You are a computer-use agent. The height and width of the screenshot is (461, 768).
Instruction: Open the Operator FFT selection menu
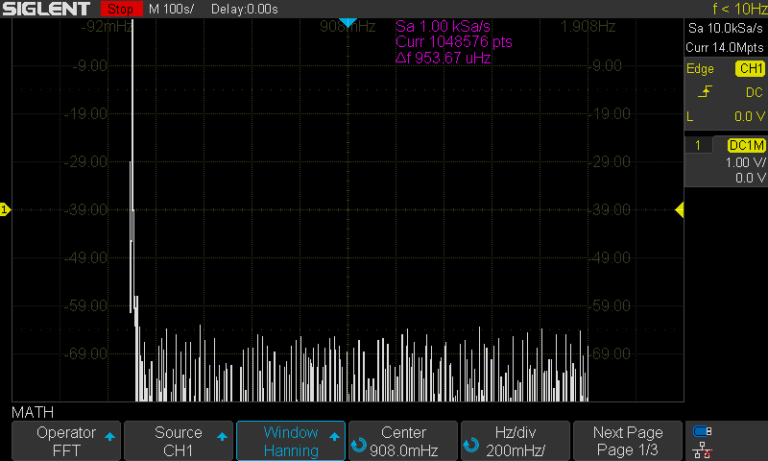click(66, 441)
